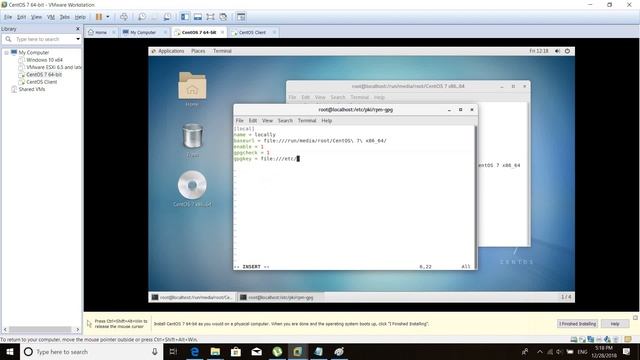Open the Mail app from the taskbar
Image resolution: width=640 pixels, height=360 pixels.
click(x=256, y=351)
